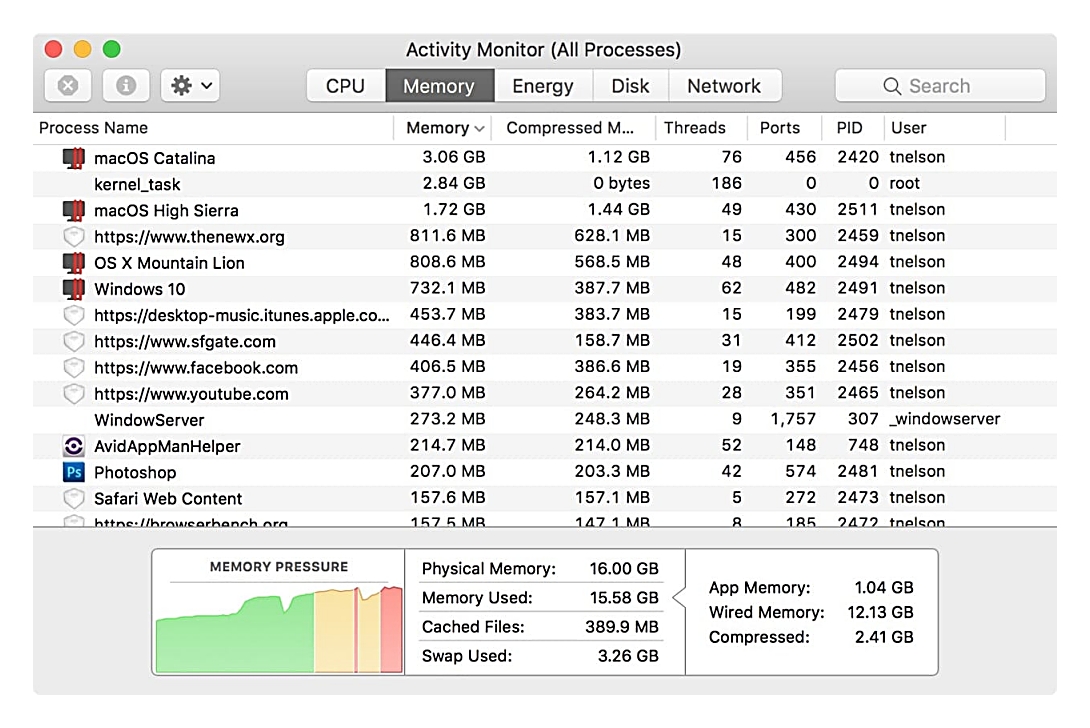Click the 2.84 GB memory value
The image size is (1090, 728).
(x=453, y=184)
